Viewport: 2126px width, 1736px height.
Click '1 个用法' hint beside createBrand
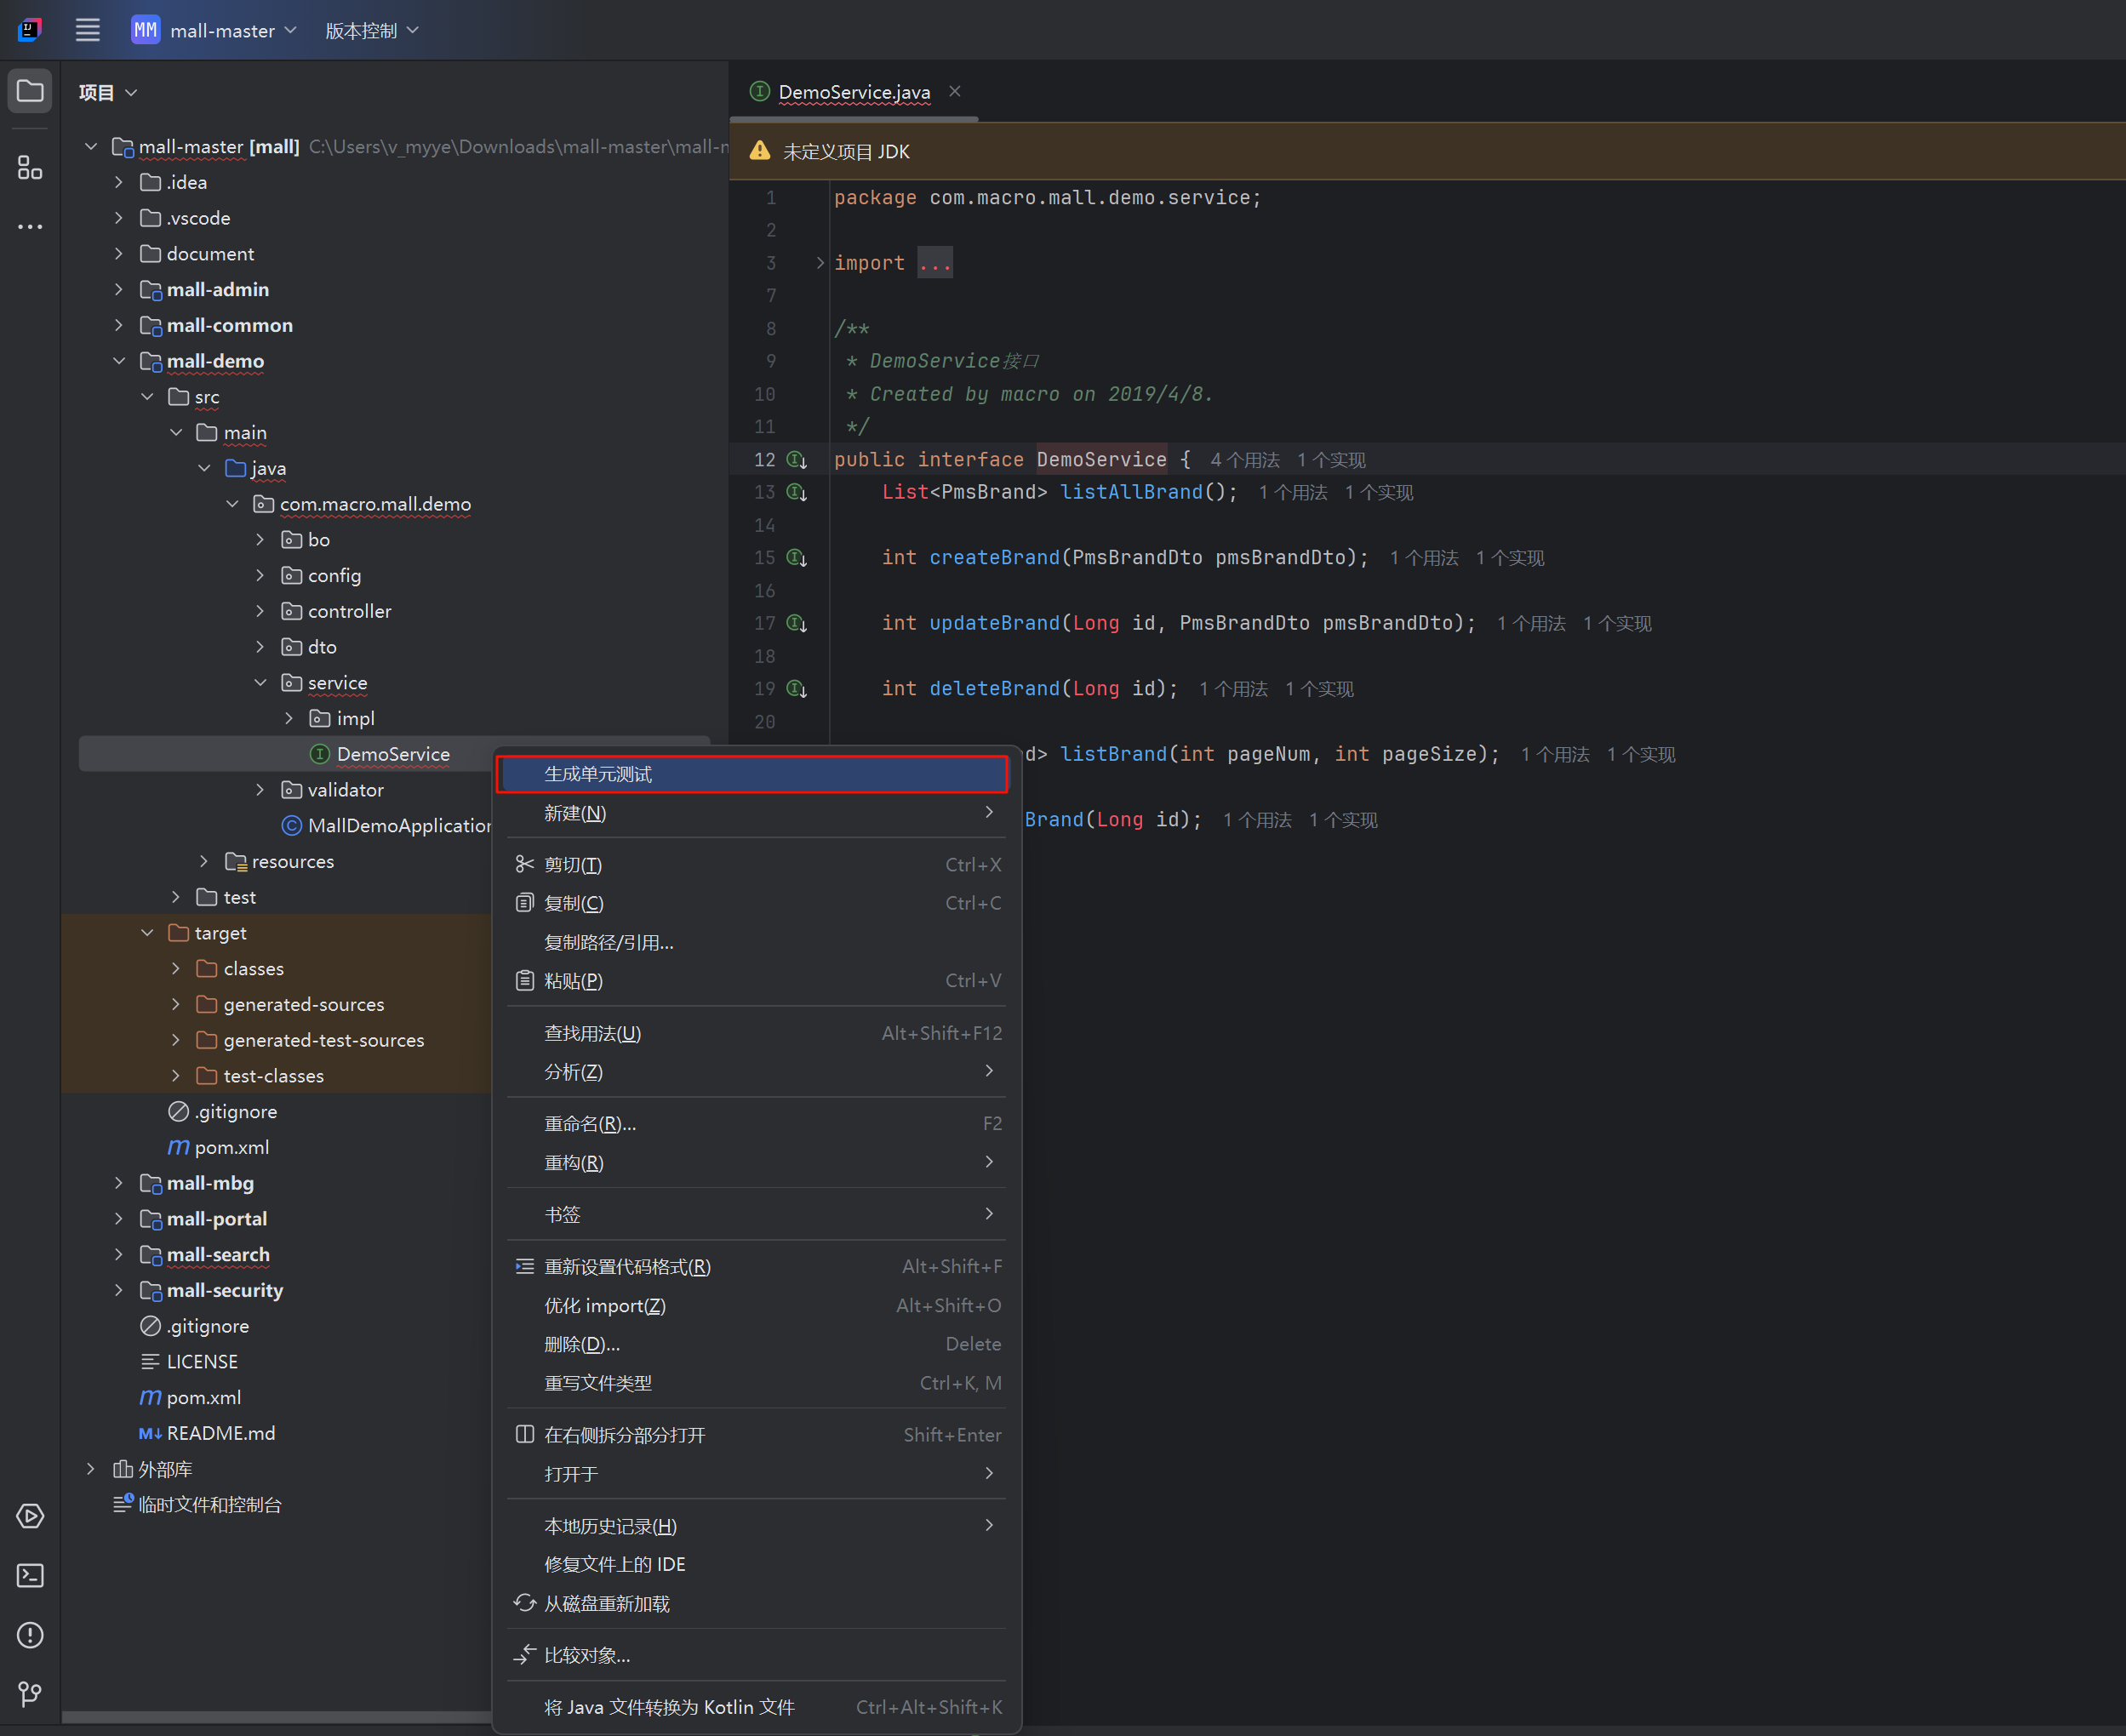pos(1424,558)
